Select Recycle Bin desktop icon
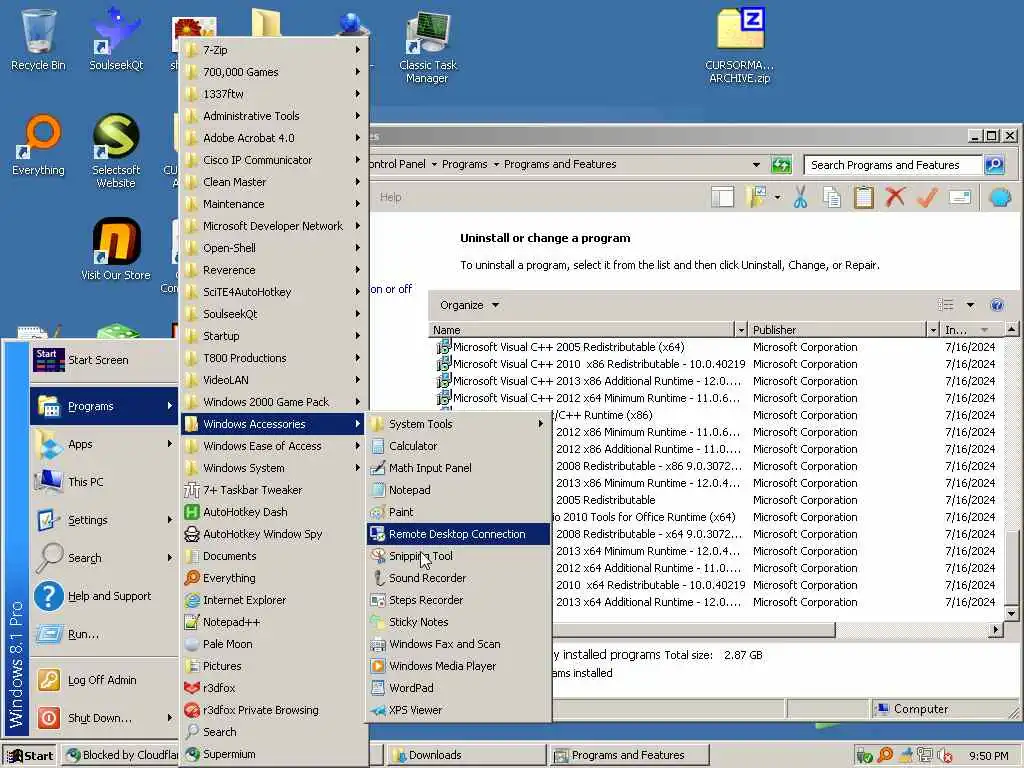The height and width of the screenshot is (768, 1024). point(39,39)
